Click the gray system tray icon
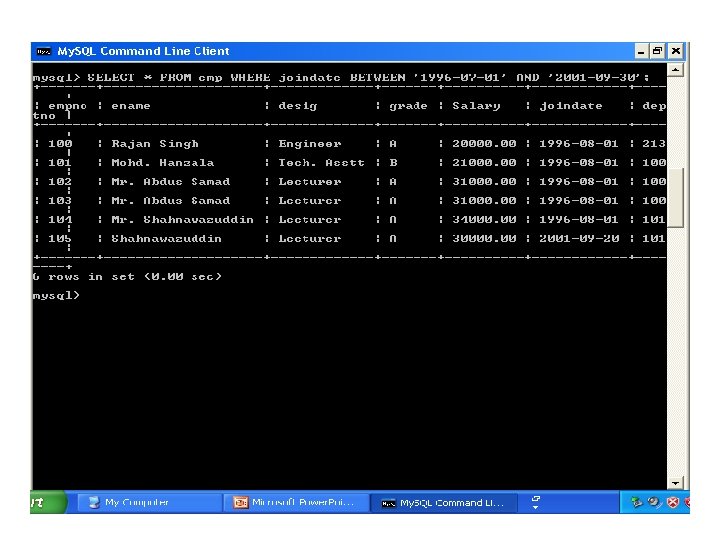The image size is (720, 540). [x=654, y=502]
